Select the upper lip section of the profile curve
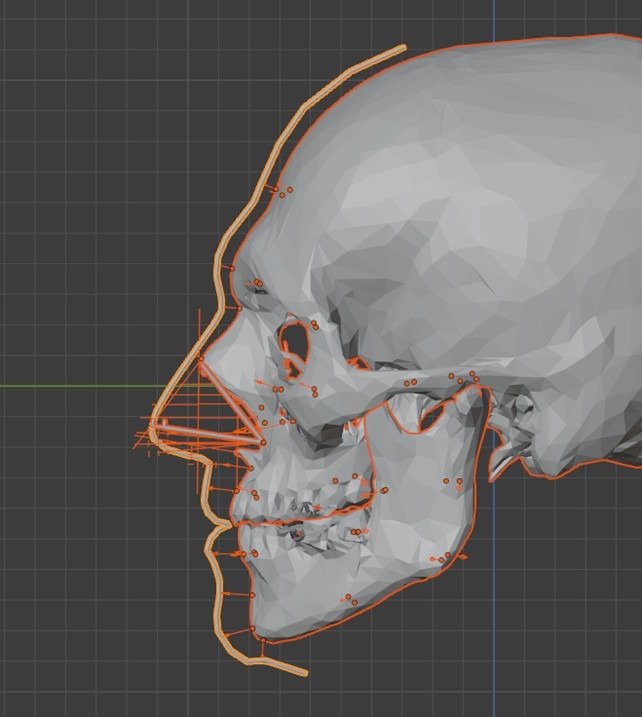 [207, 490]
